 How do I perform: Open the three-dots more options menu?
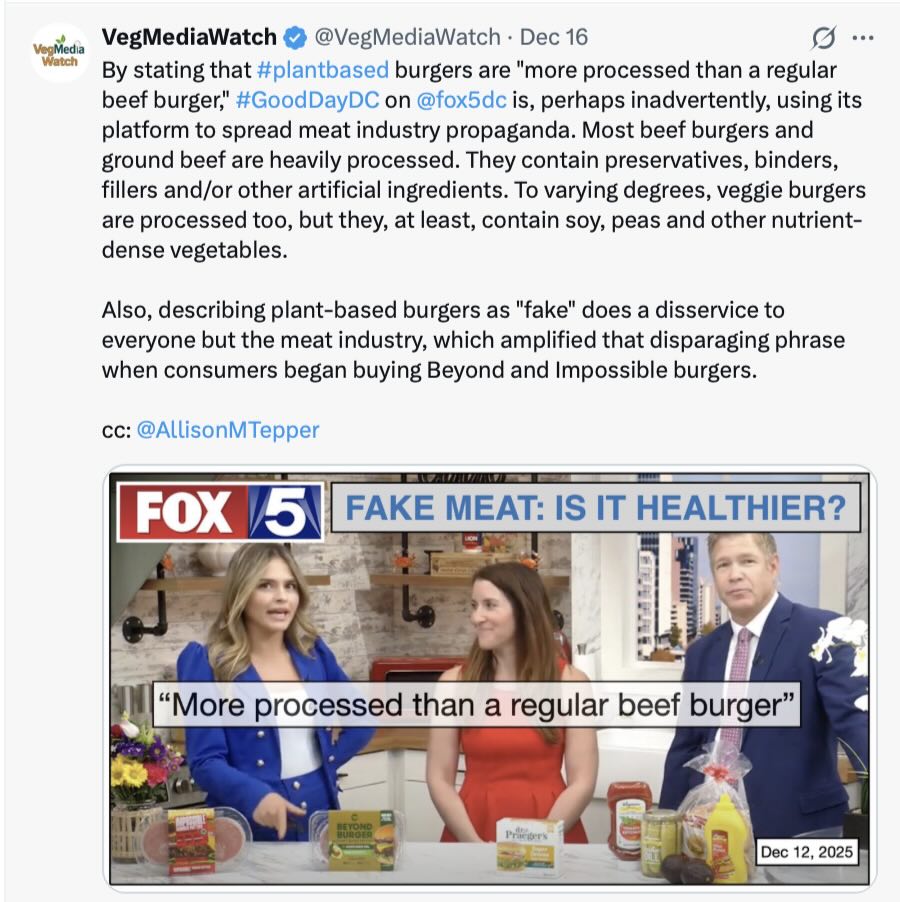[863, 38]
